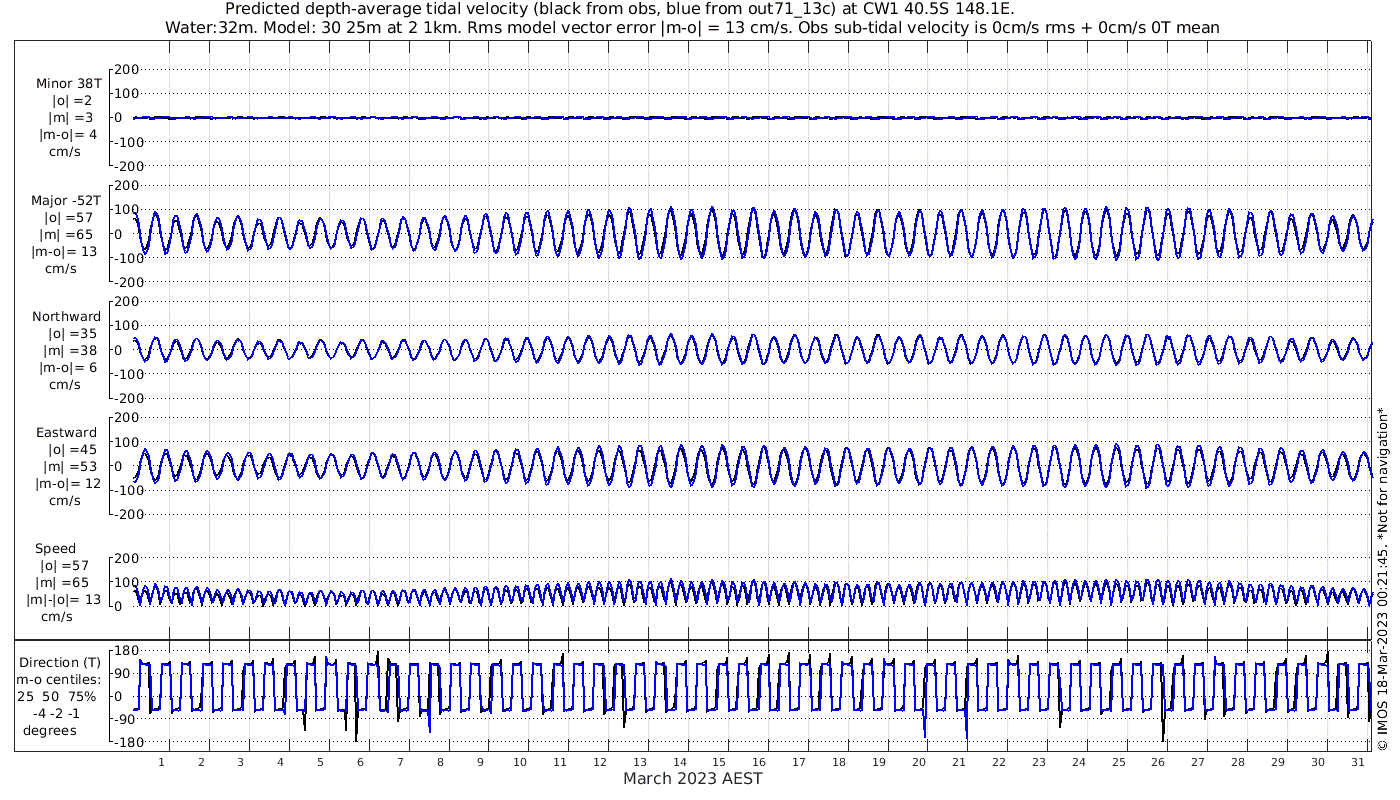The image size is (1400, 800).
Task: Click the 'm-o centiles:' label
Action: coord(58,679)
